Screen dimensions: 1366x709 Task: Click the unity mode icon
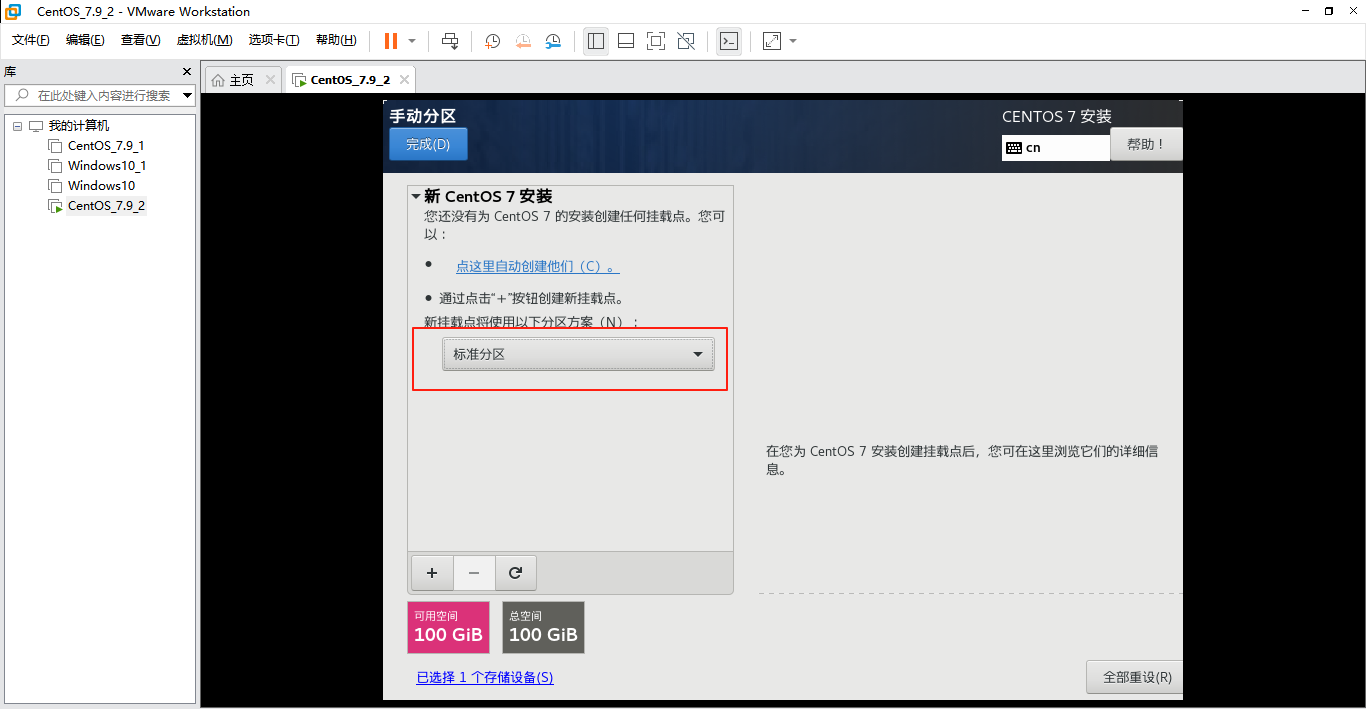tap(686, 41)
